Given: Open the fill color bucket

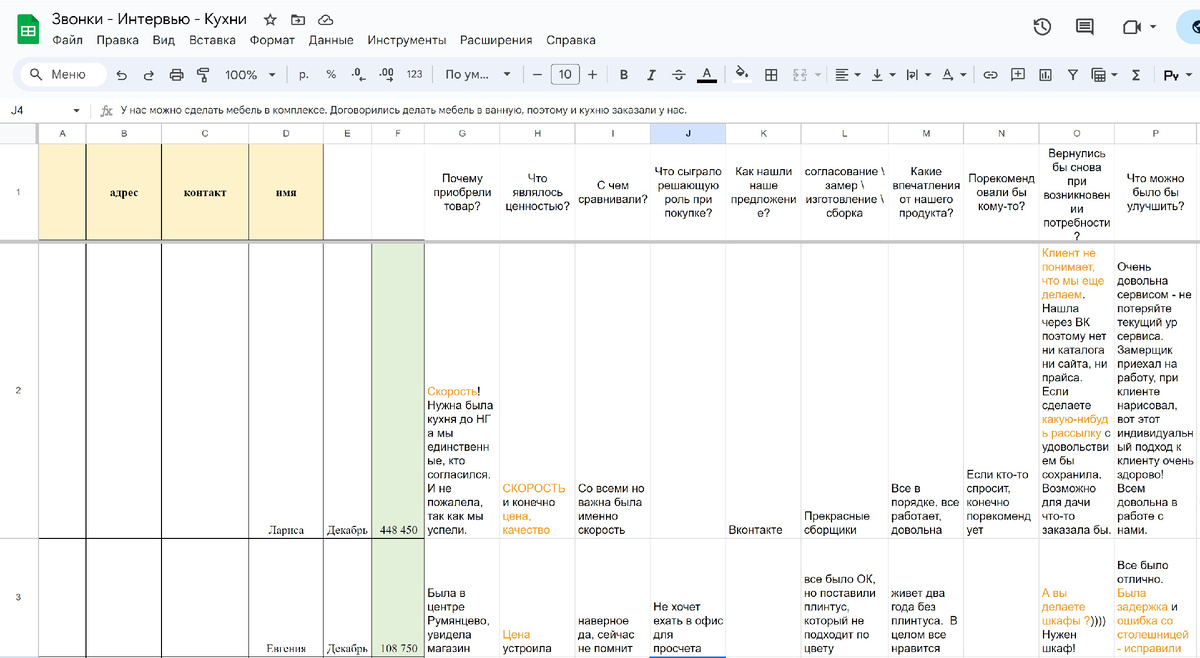Looking at the screenshot, I should [742, 75].
